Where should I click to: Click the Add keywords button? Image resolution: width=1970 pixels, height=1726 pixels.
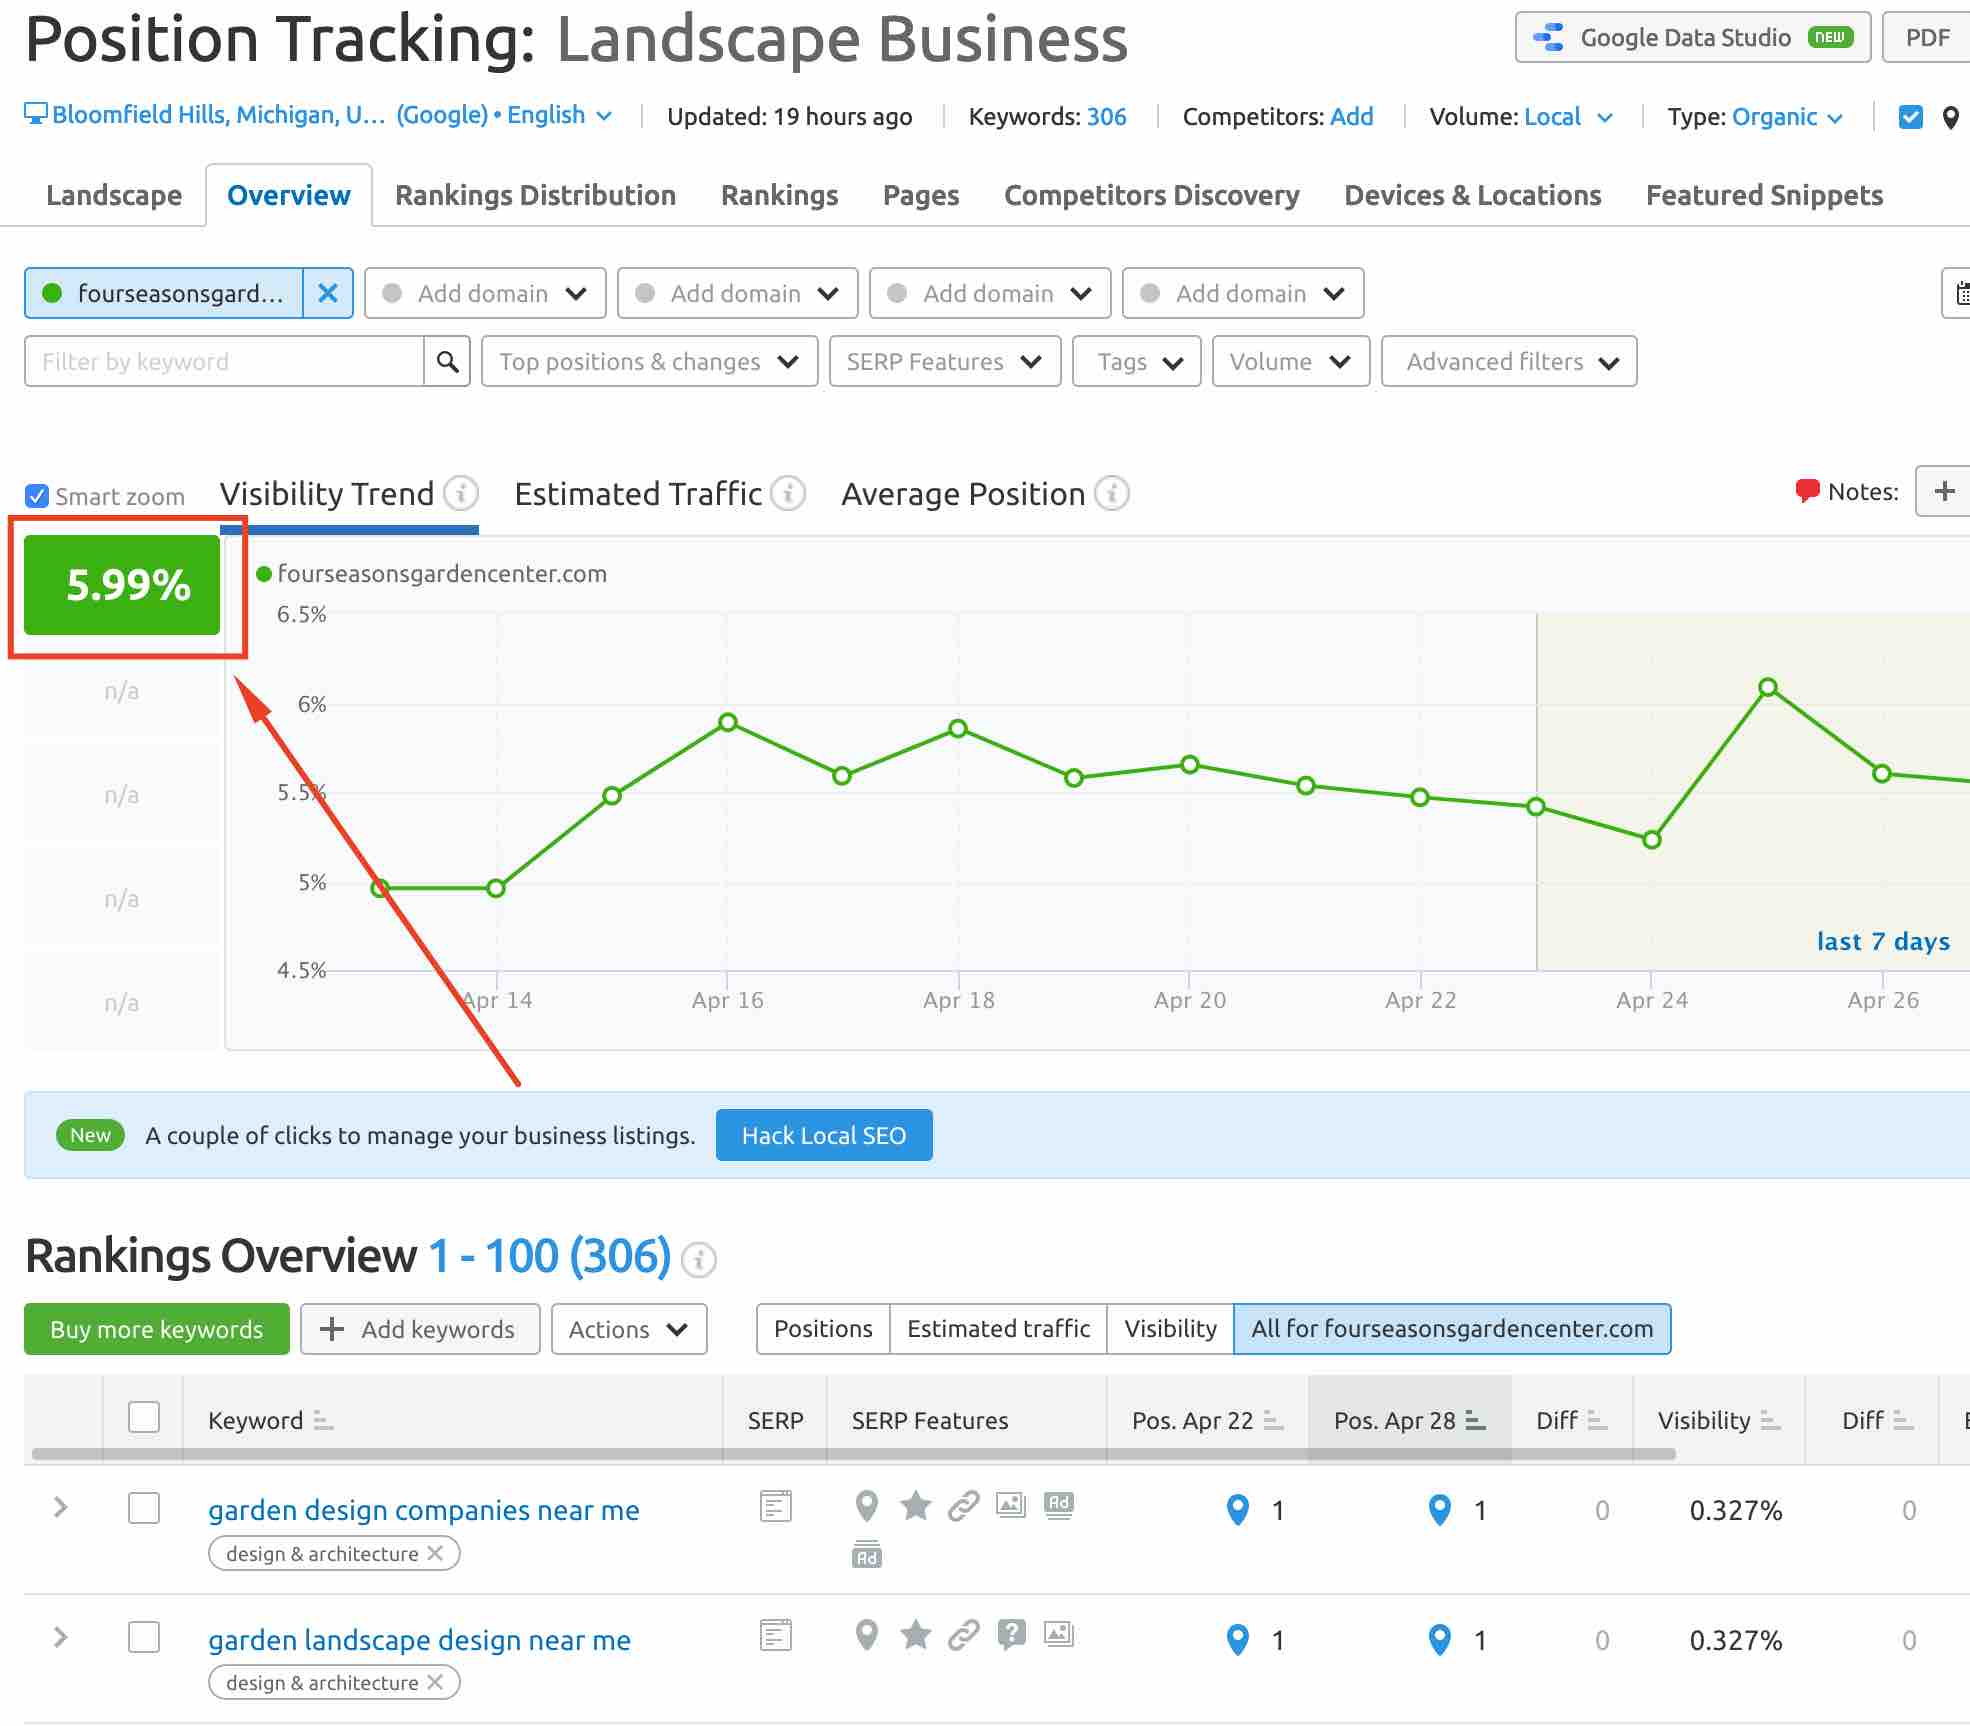click(x=420, y=1329)
